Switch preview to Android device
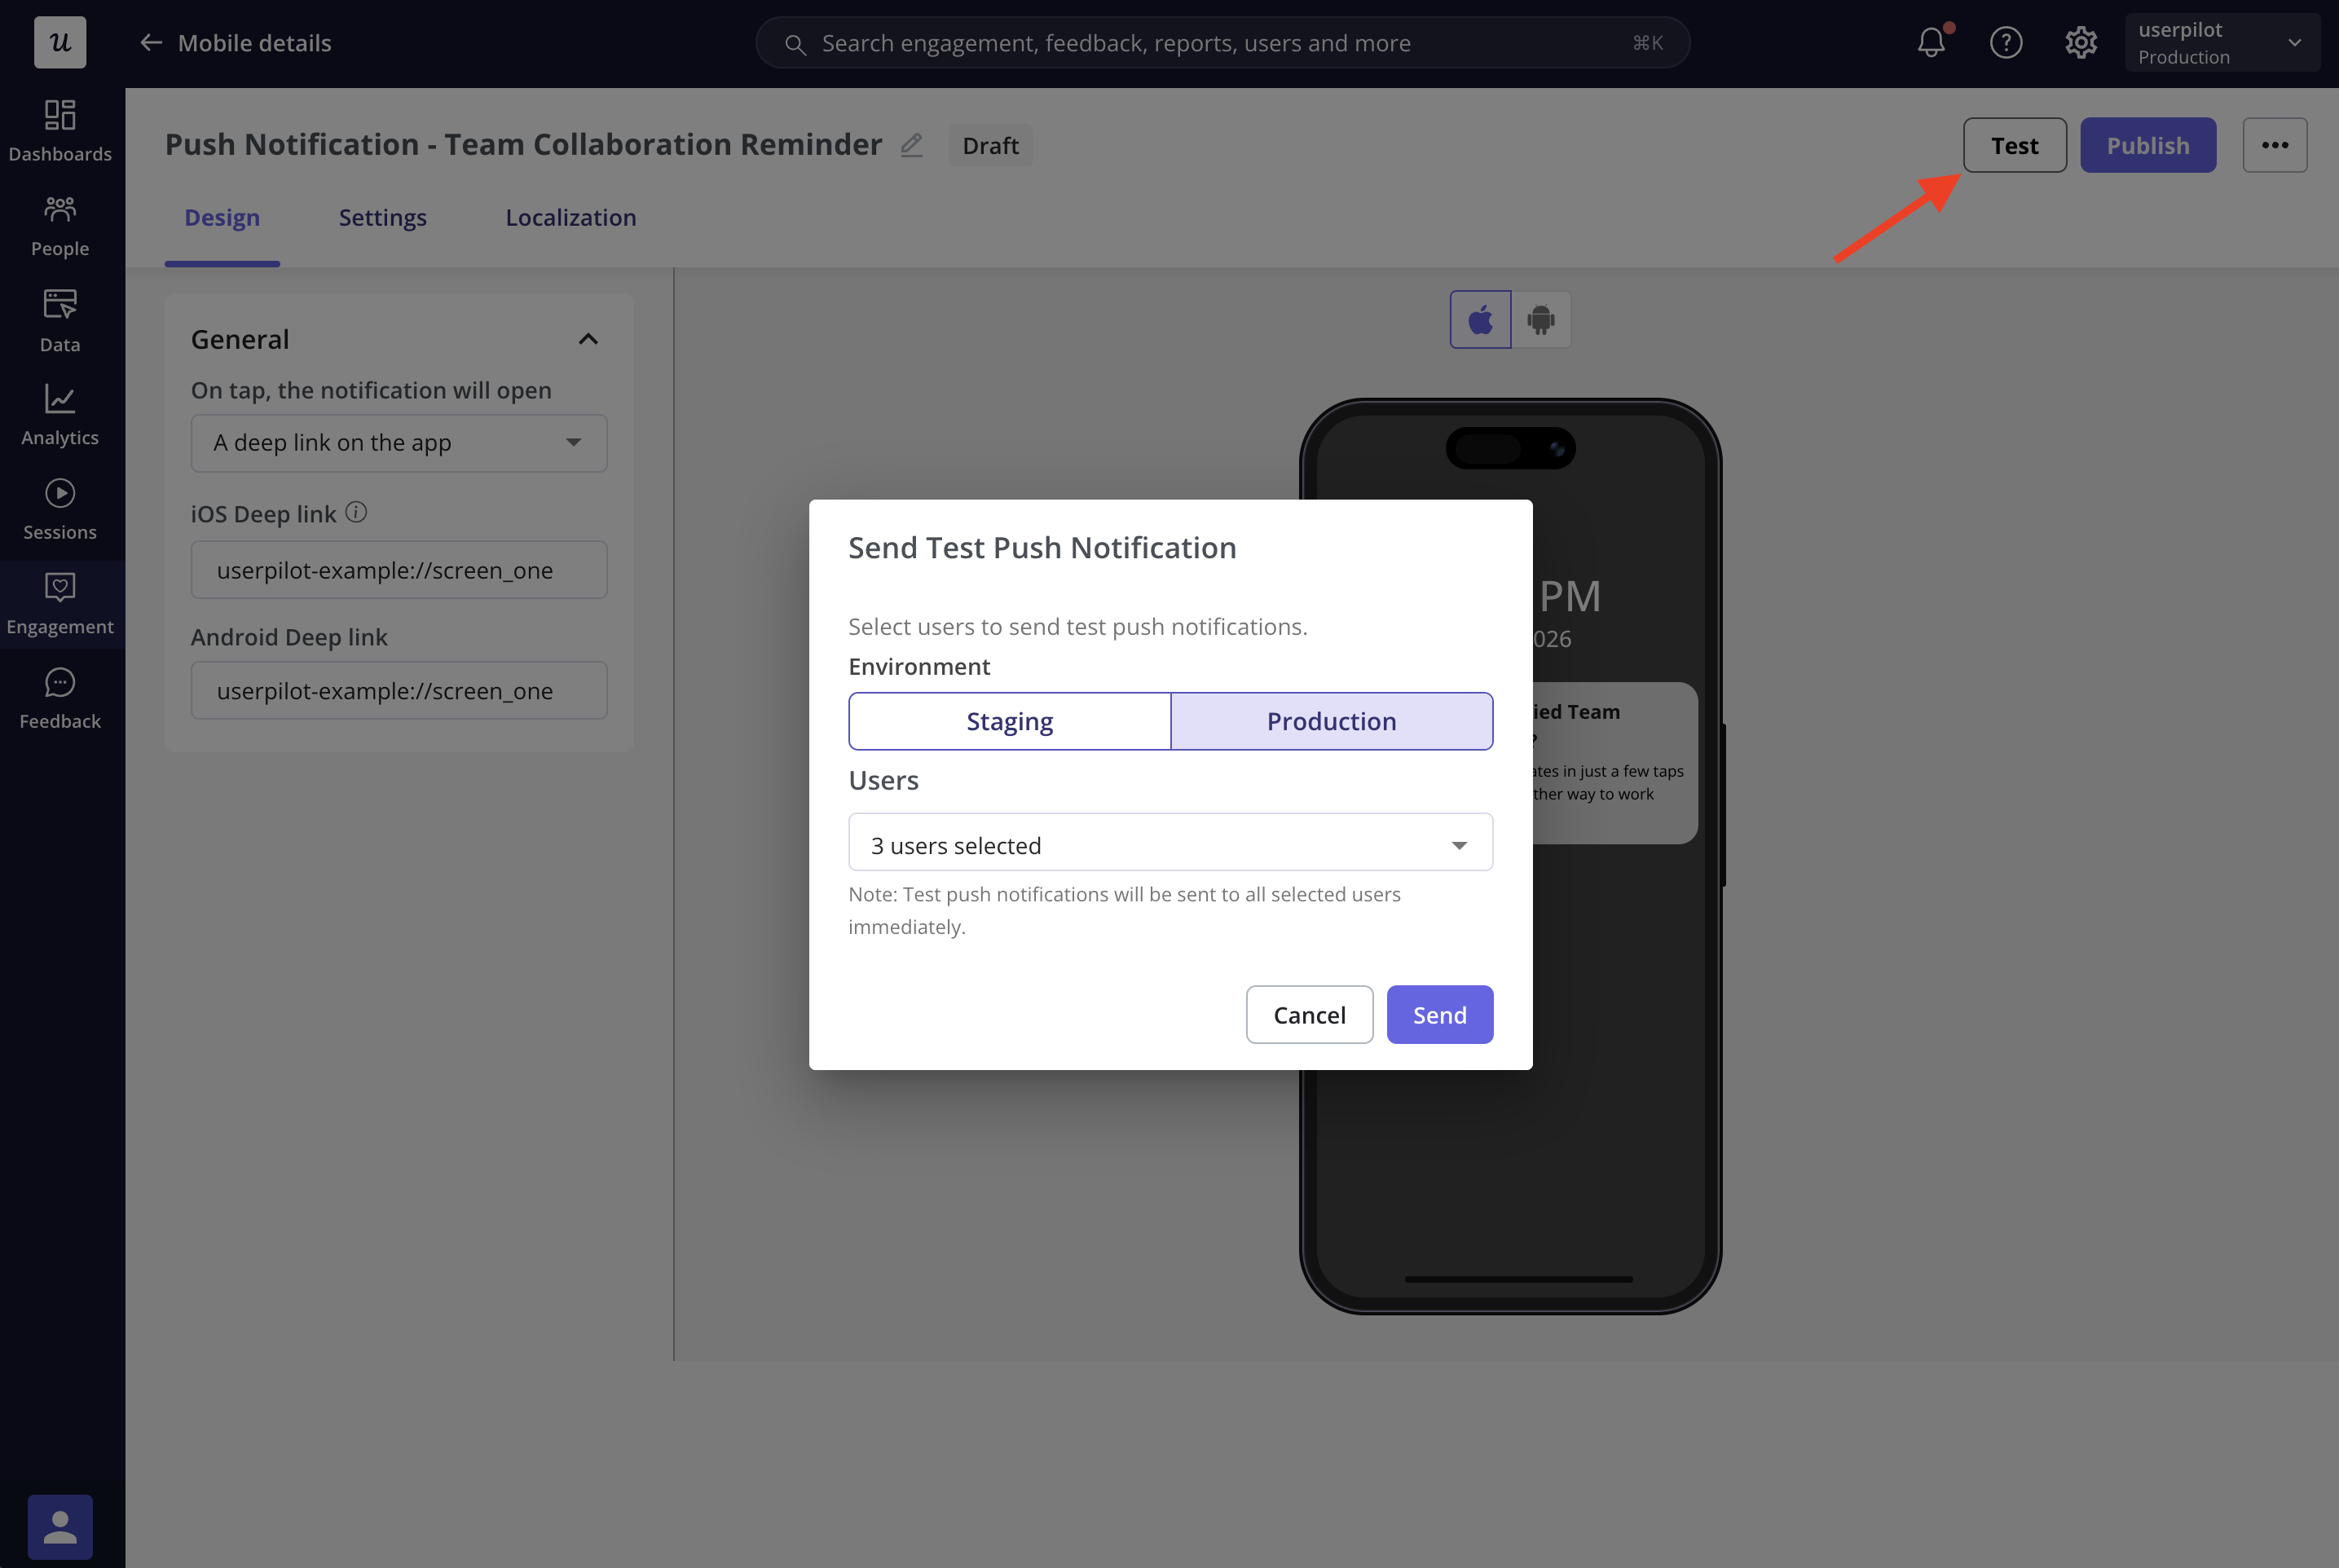The width and height of the screenshot is (2339, 1568). [x=1540, y=320]
